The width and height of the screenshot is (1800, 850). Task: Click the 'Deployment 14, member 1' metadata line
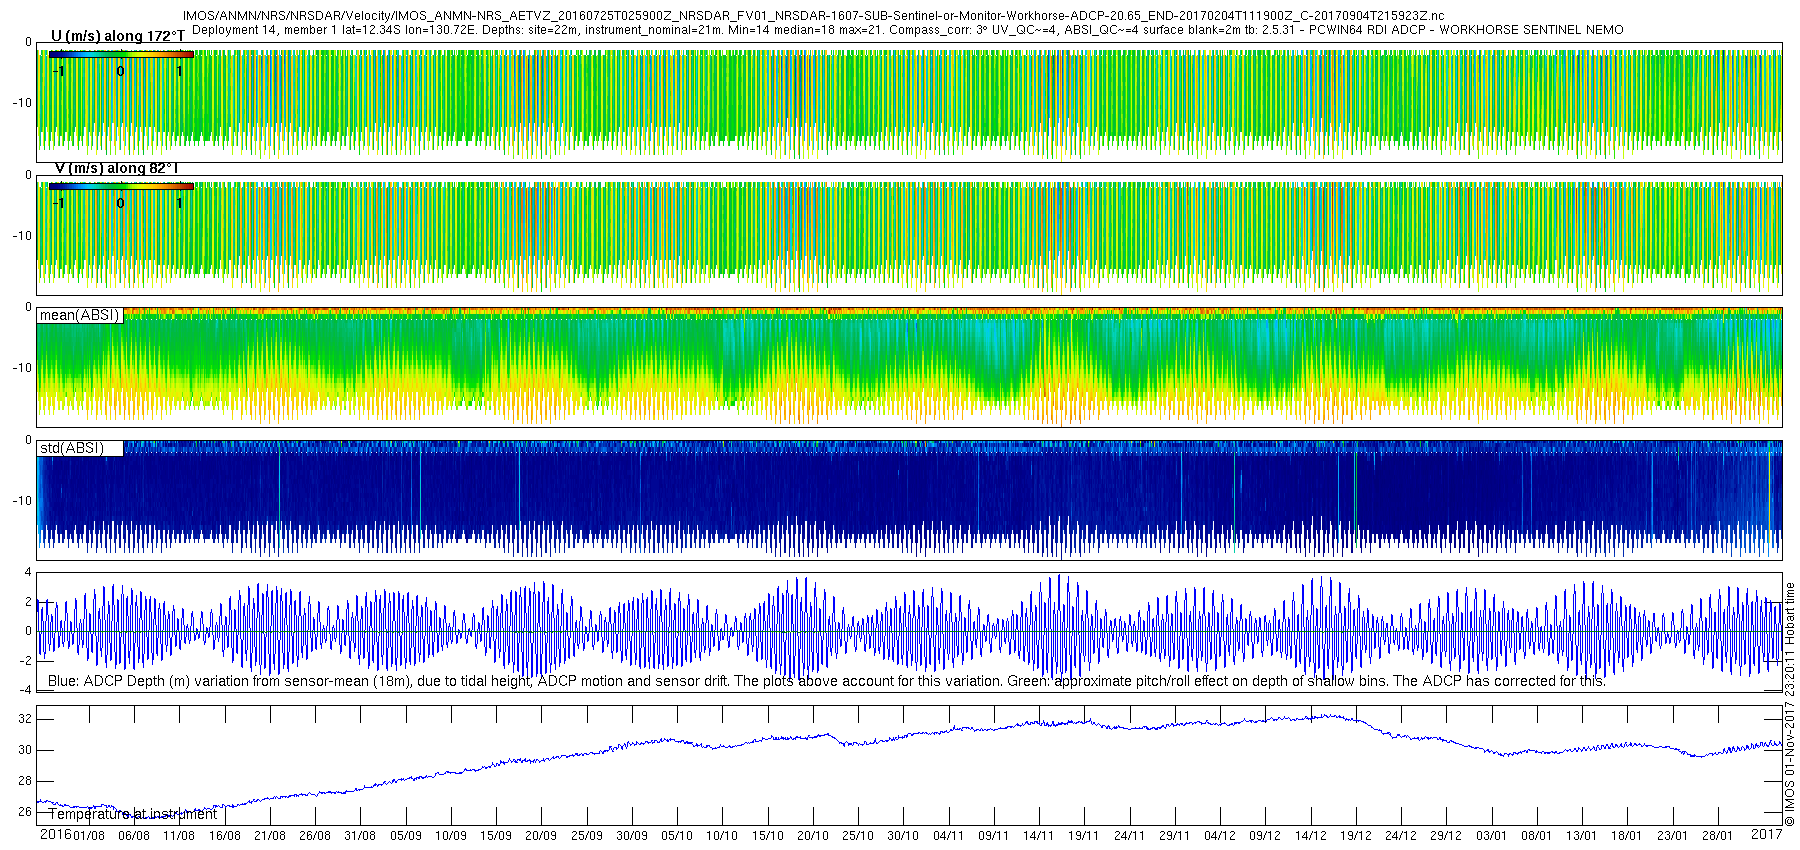[x=907, y=30]
